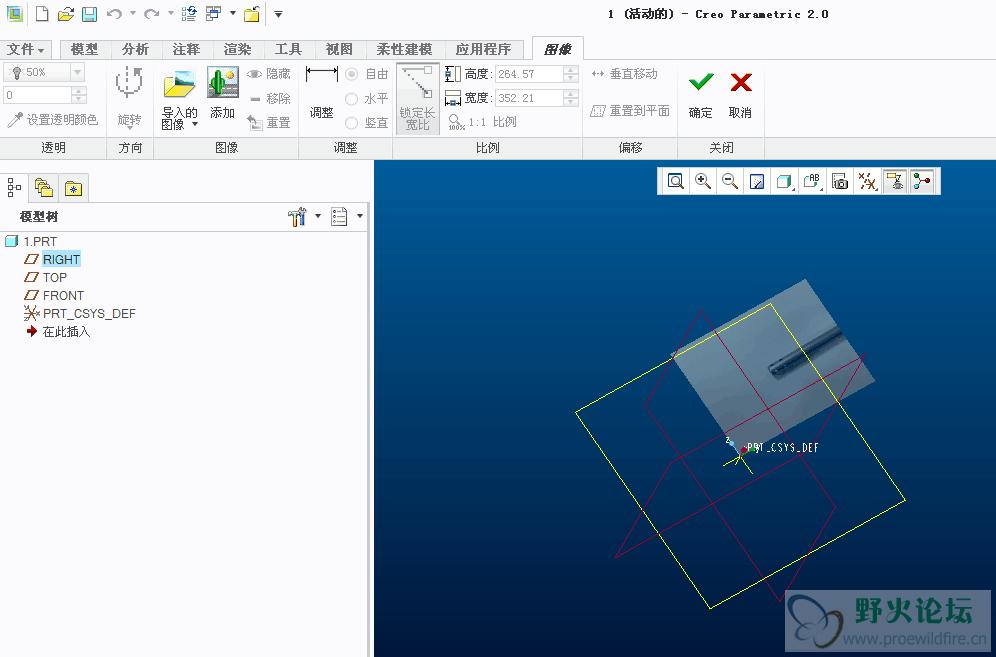The image size is (996, 657).
Task: Switch to the Render (渲染) tab
Action: pyautogui.click(x=237, y=49)
